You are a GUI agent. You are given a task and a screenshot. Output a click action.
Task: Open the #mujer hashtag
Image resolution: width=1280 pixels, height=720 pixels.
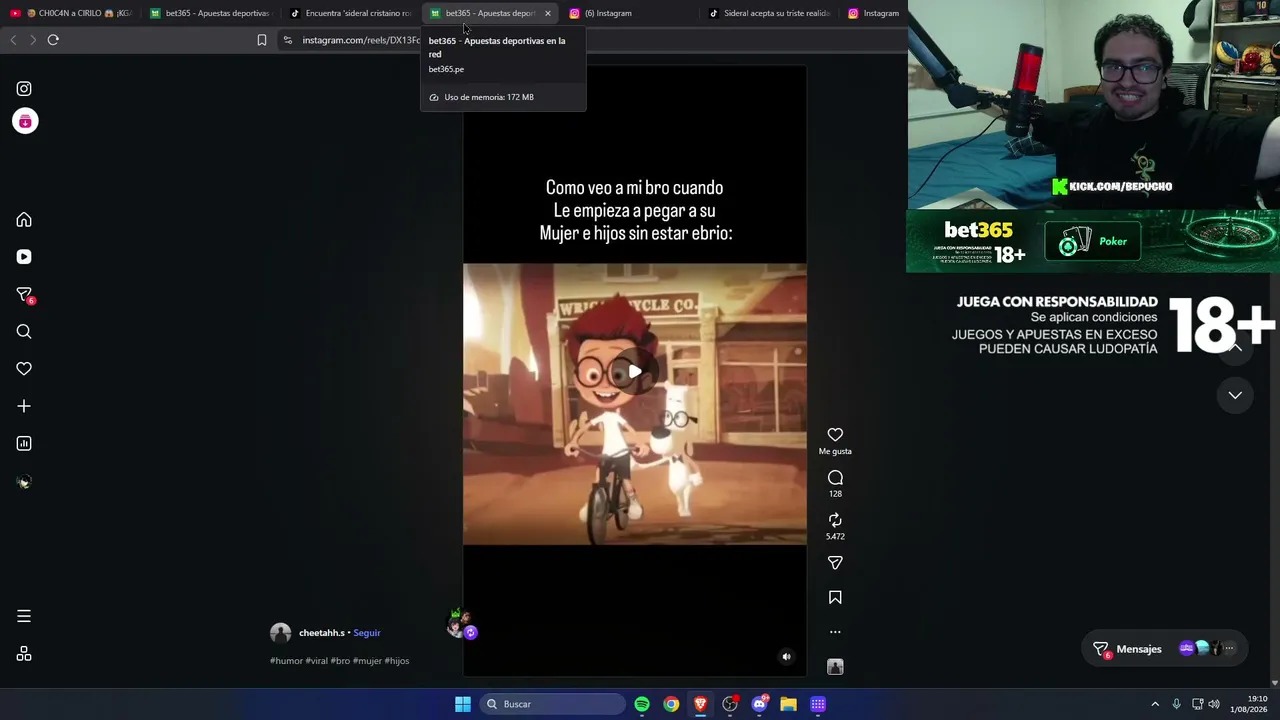pos(367,661)
